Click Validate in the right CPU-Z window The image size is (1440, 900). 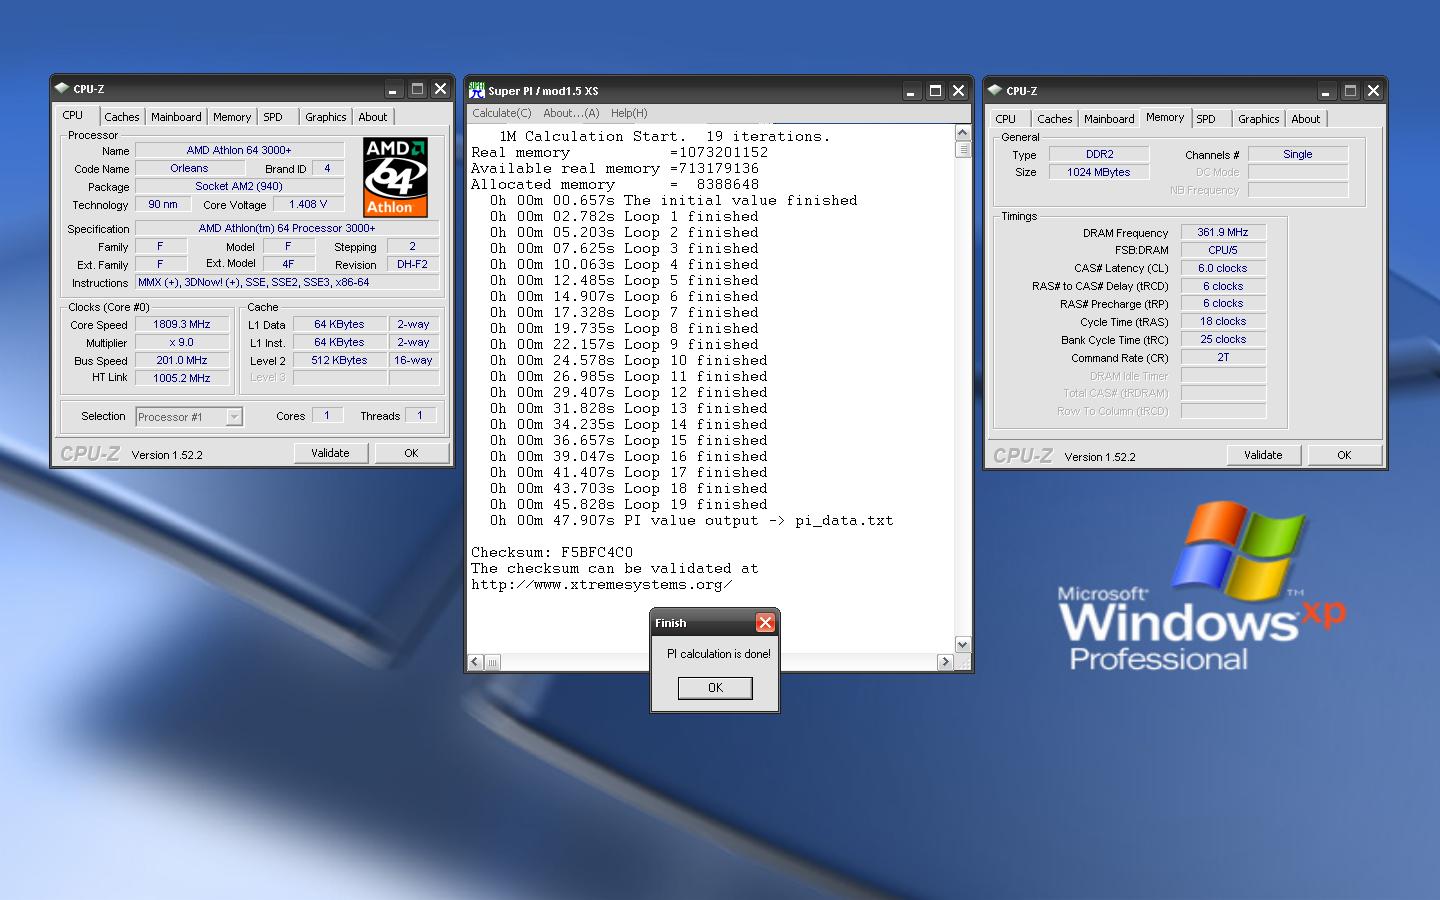(x=1263, y=455)
